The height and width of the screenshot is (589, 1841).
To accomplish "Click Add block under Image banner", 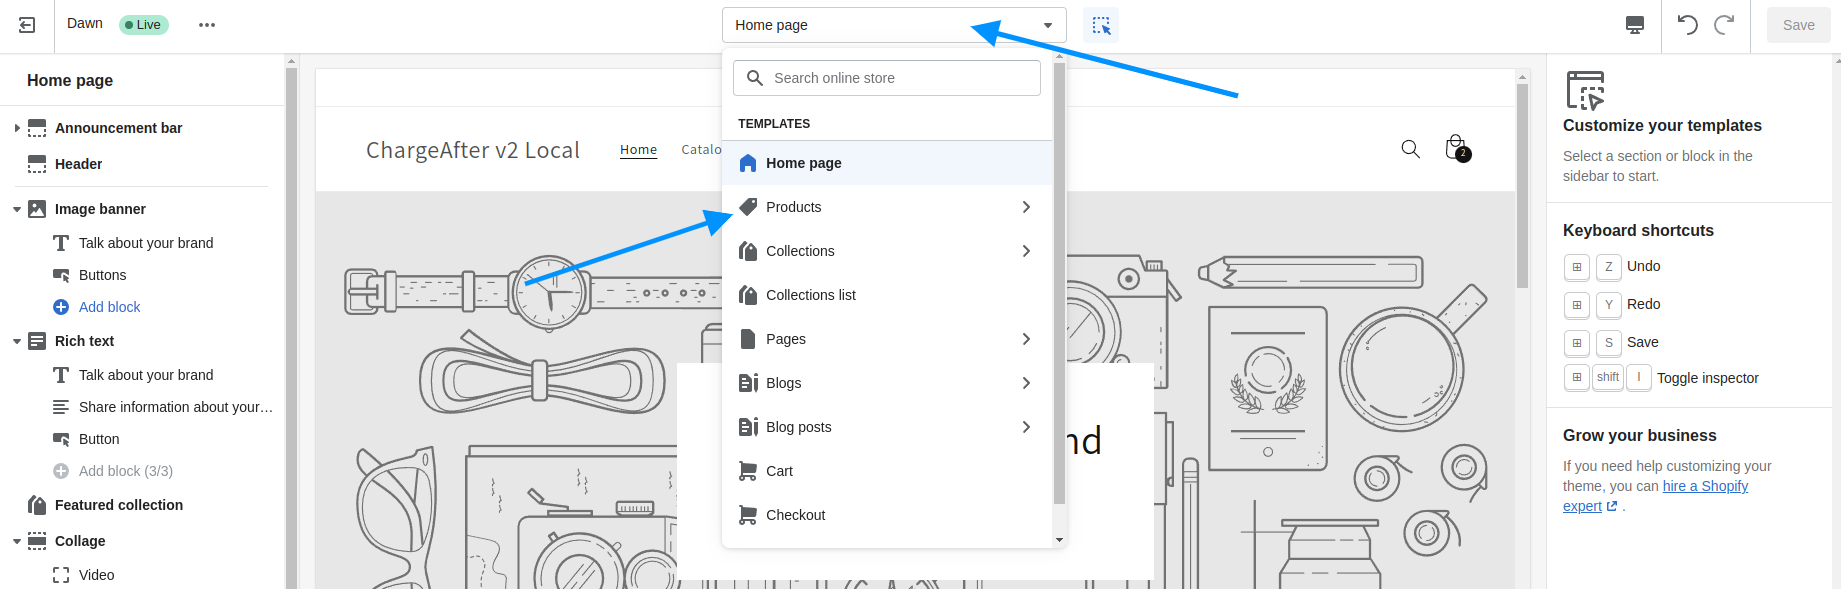I will [x=110, y=307].
